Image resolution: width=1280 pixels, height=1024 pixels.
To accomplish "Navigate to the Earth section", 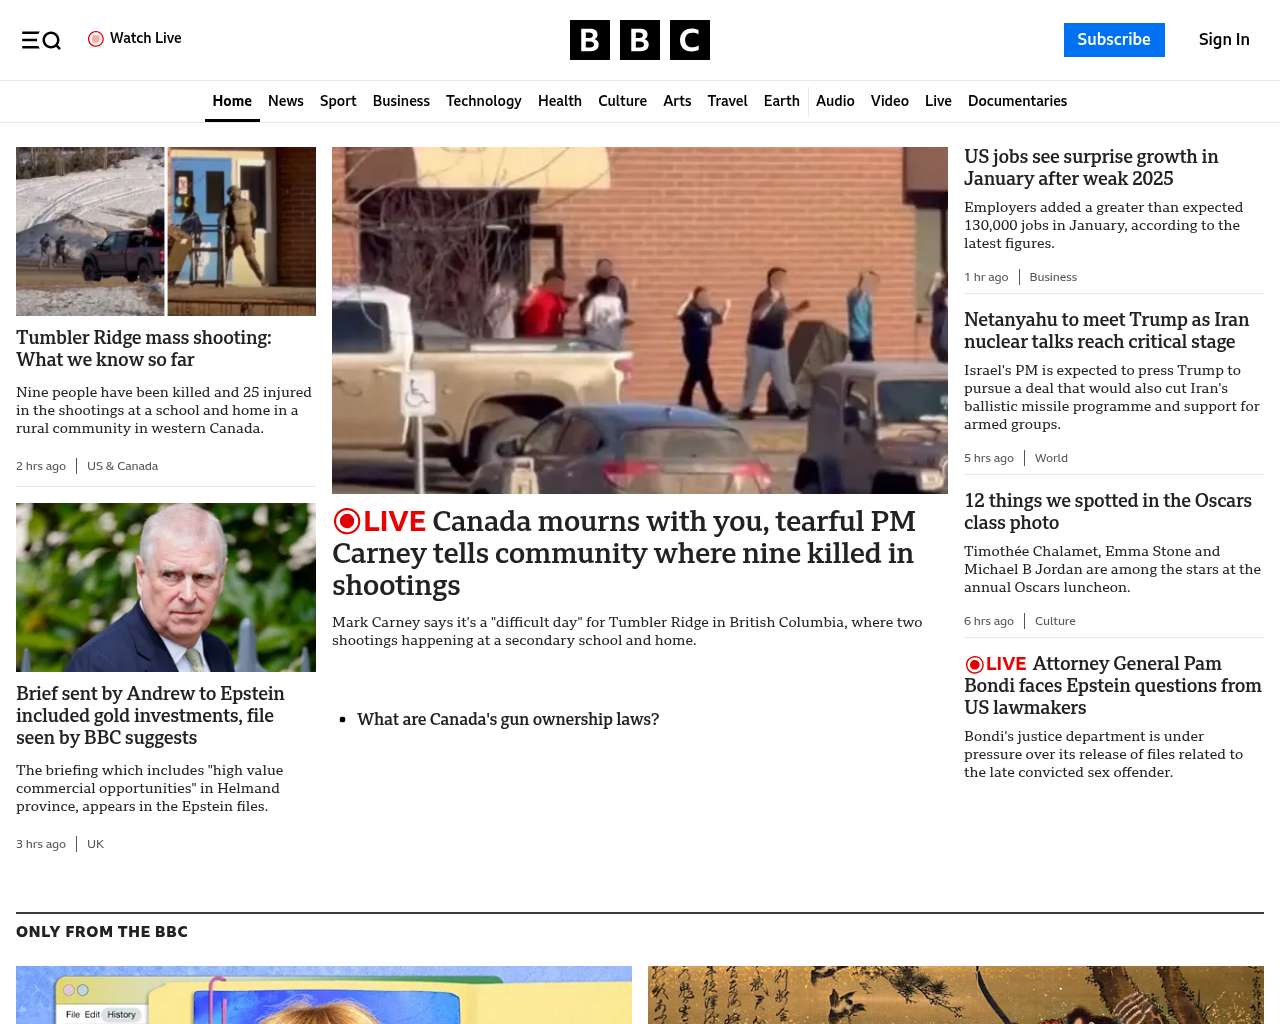I will 782,101.
